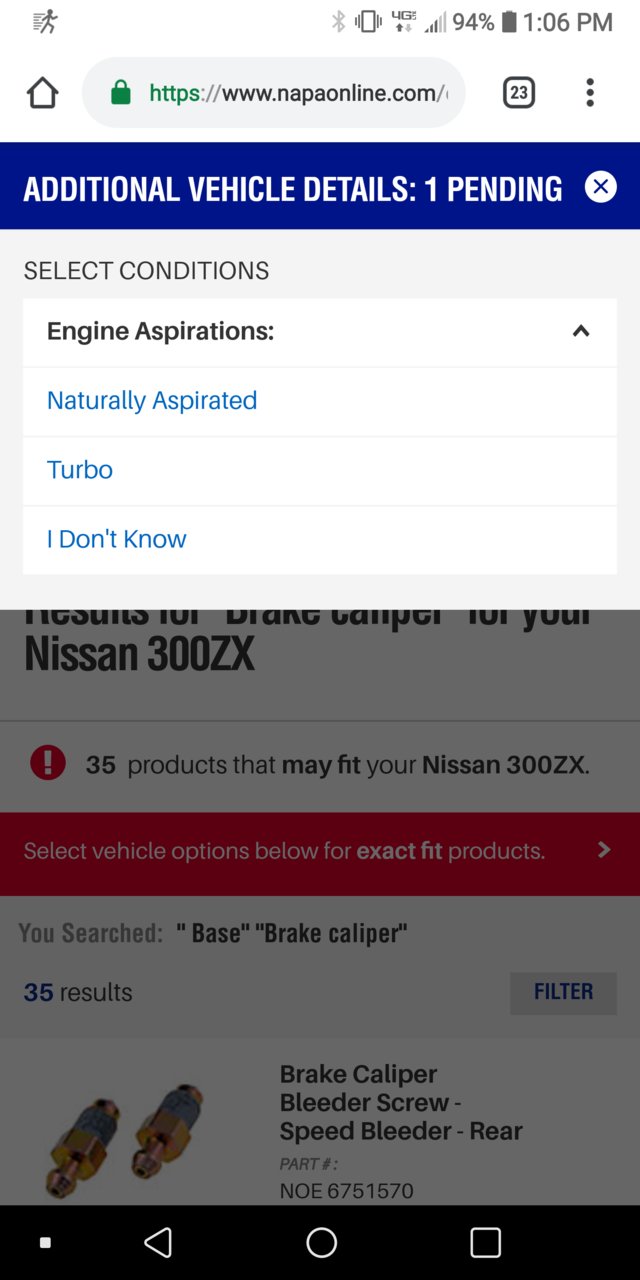Open Chrome's three-dot overflow menu
The image size is (640, 1280).
590,93
